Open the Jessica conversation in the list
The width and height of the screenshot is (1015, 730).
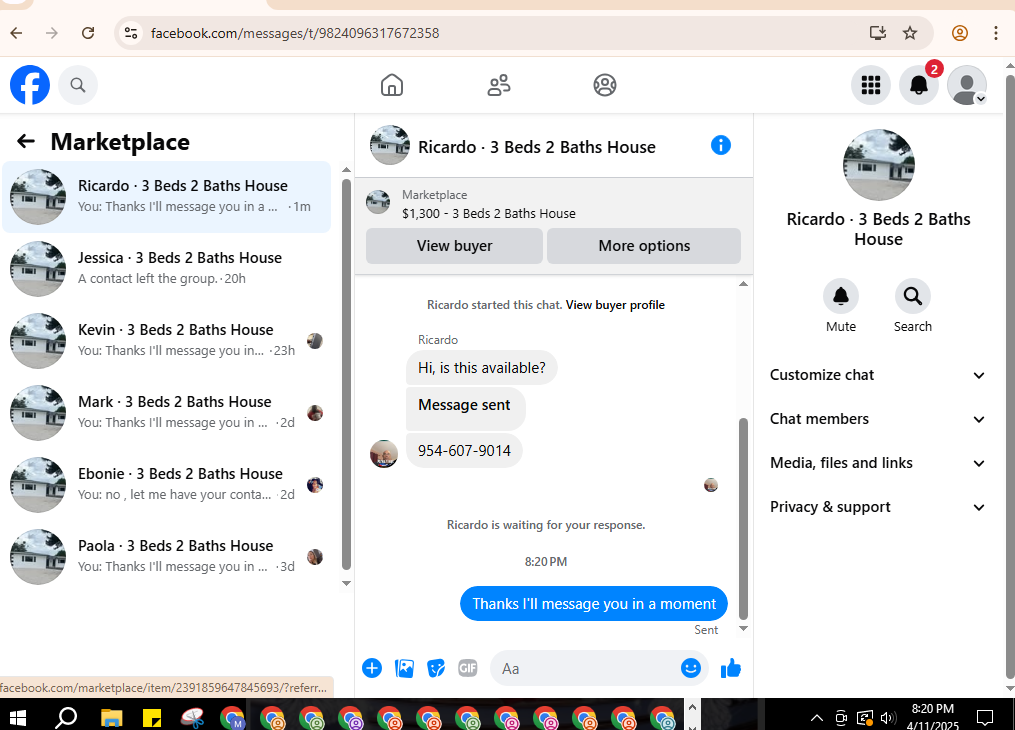[166, 269]
